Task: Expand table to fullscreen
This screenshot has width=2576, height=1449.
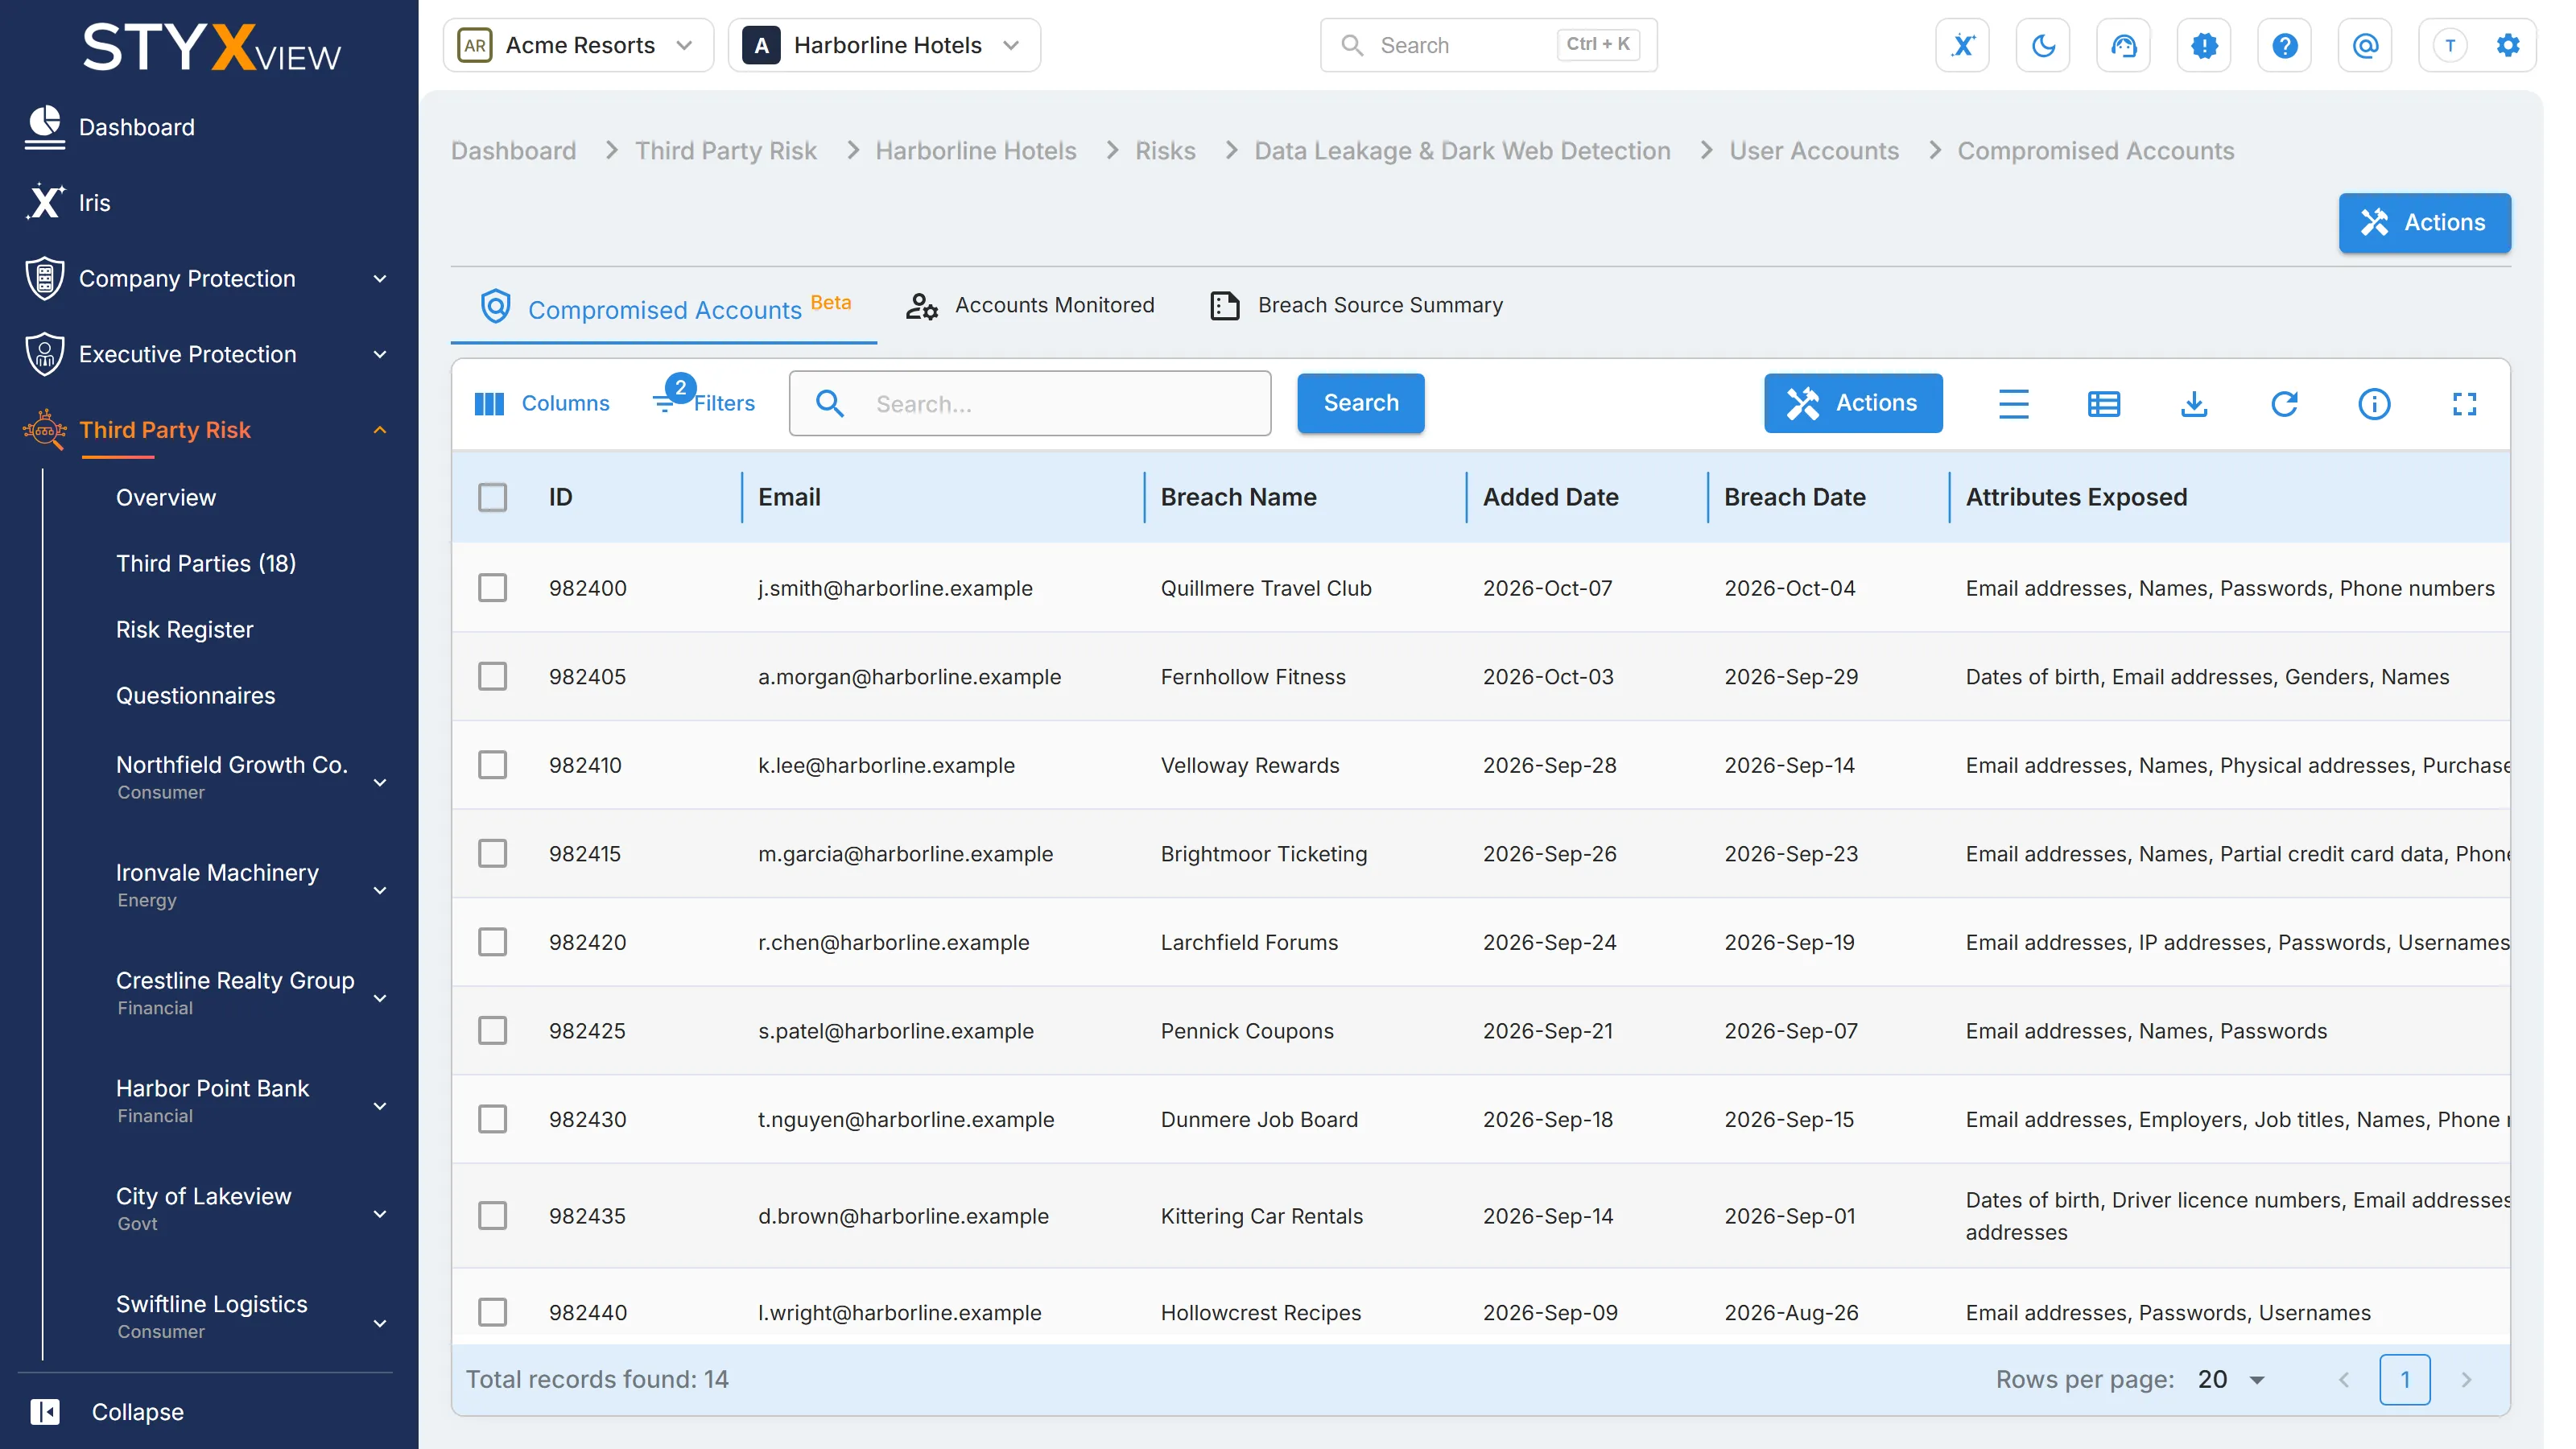Action: point(2464,403)
